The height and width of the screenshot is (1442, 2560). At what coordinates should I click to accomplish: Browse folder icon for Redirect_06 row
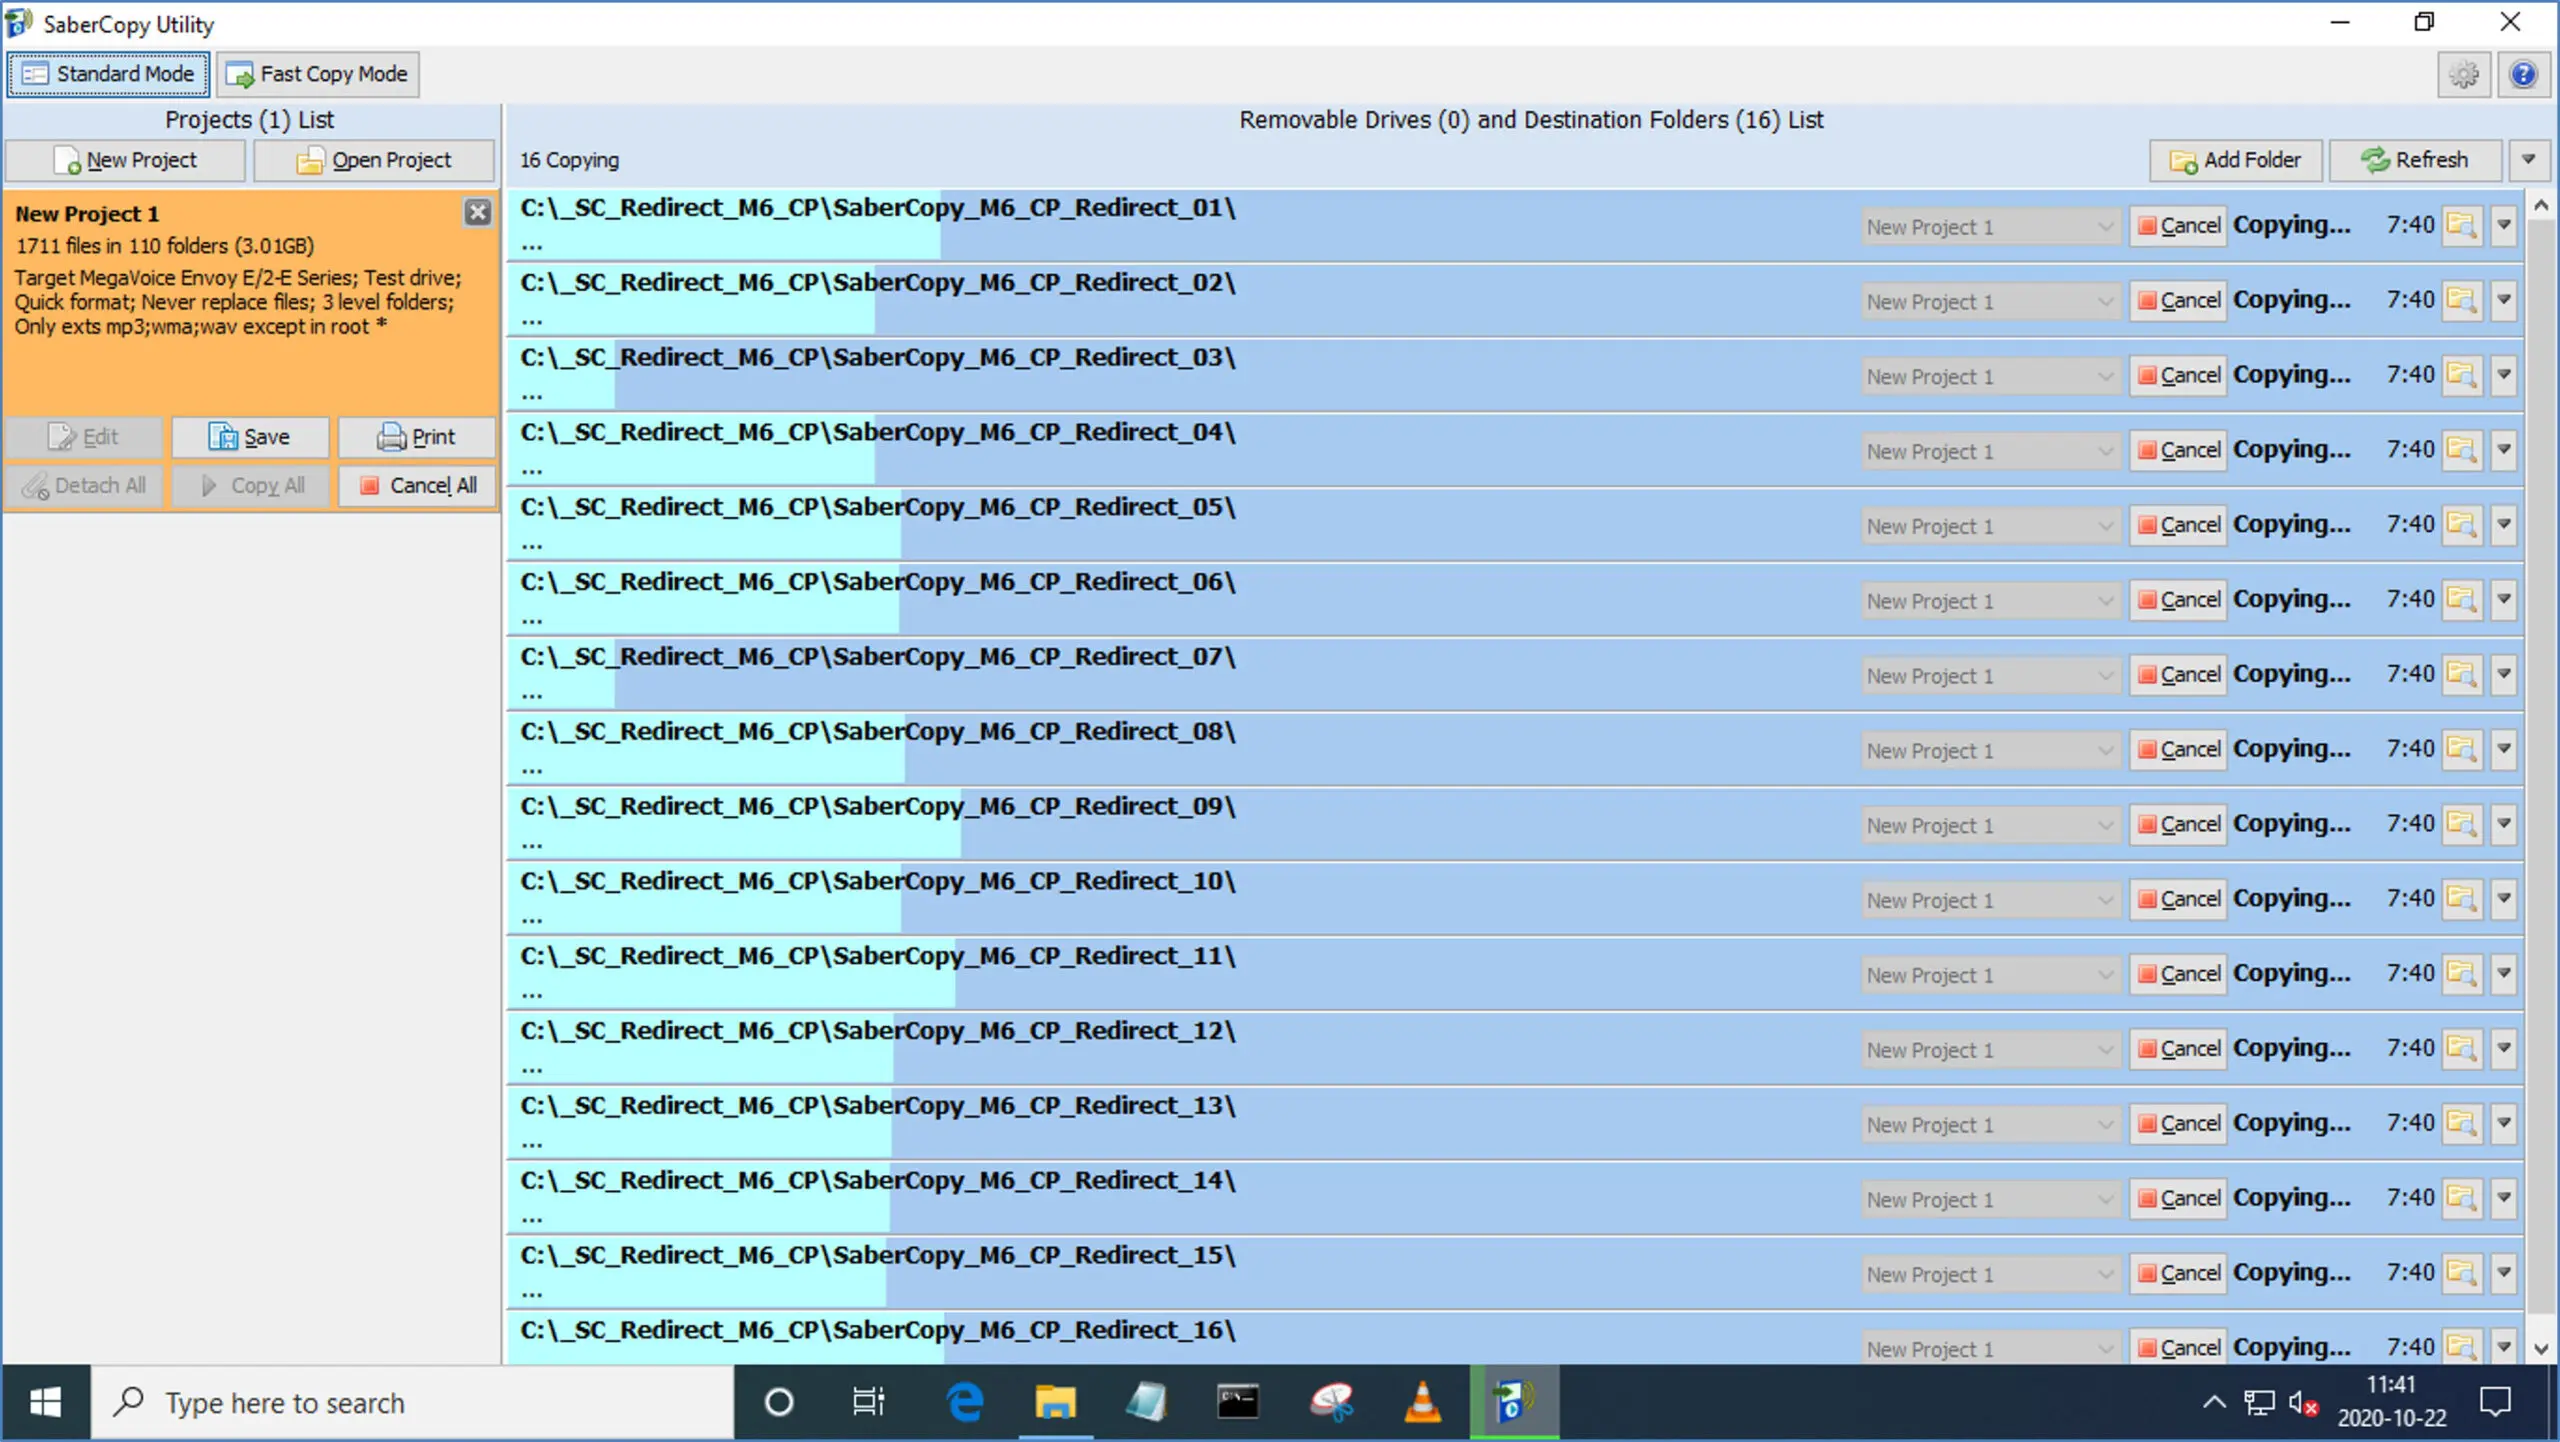2463,600
